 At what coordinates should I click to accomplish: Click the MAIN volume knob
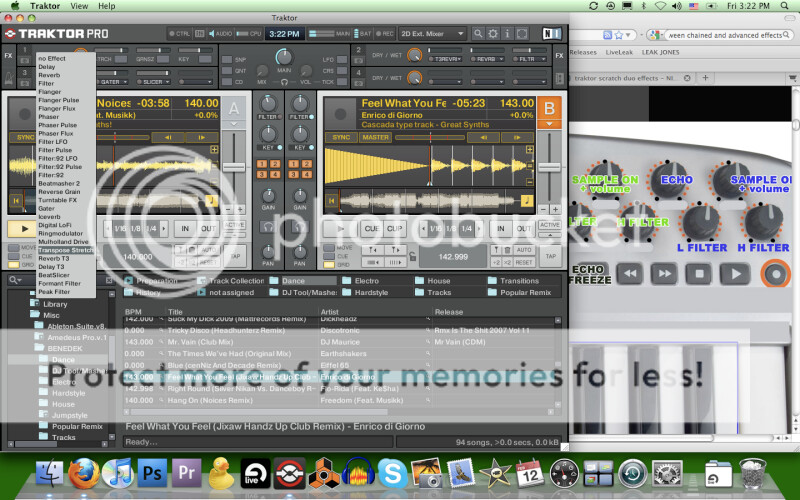pos(284,57)
